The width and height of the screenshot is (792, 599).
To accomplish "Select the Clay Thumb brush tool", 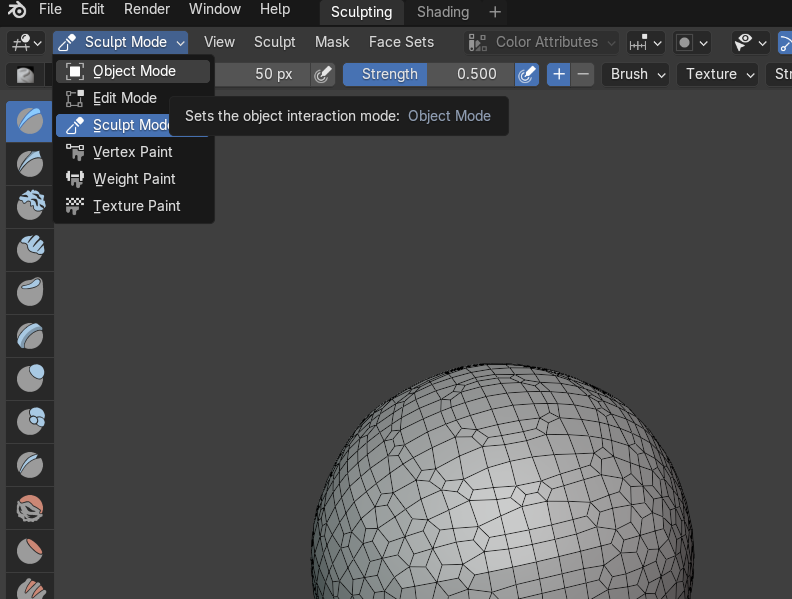I will click(x=30, y=292).
